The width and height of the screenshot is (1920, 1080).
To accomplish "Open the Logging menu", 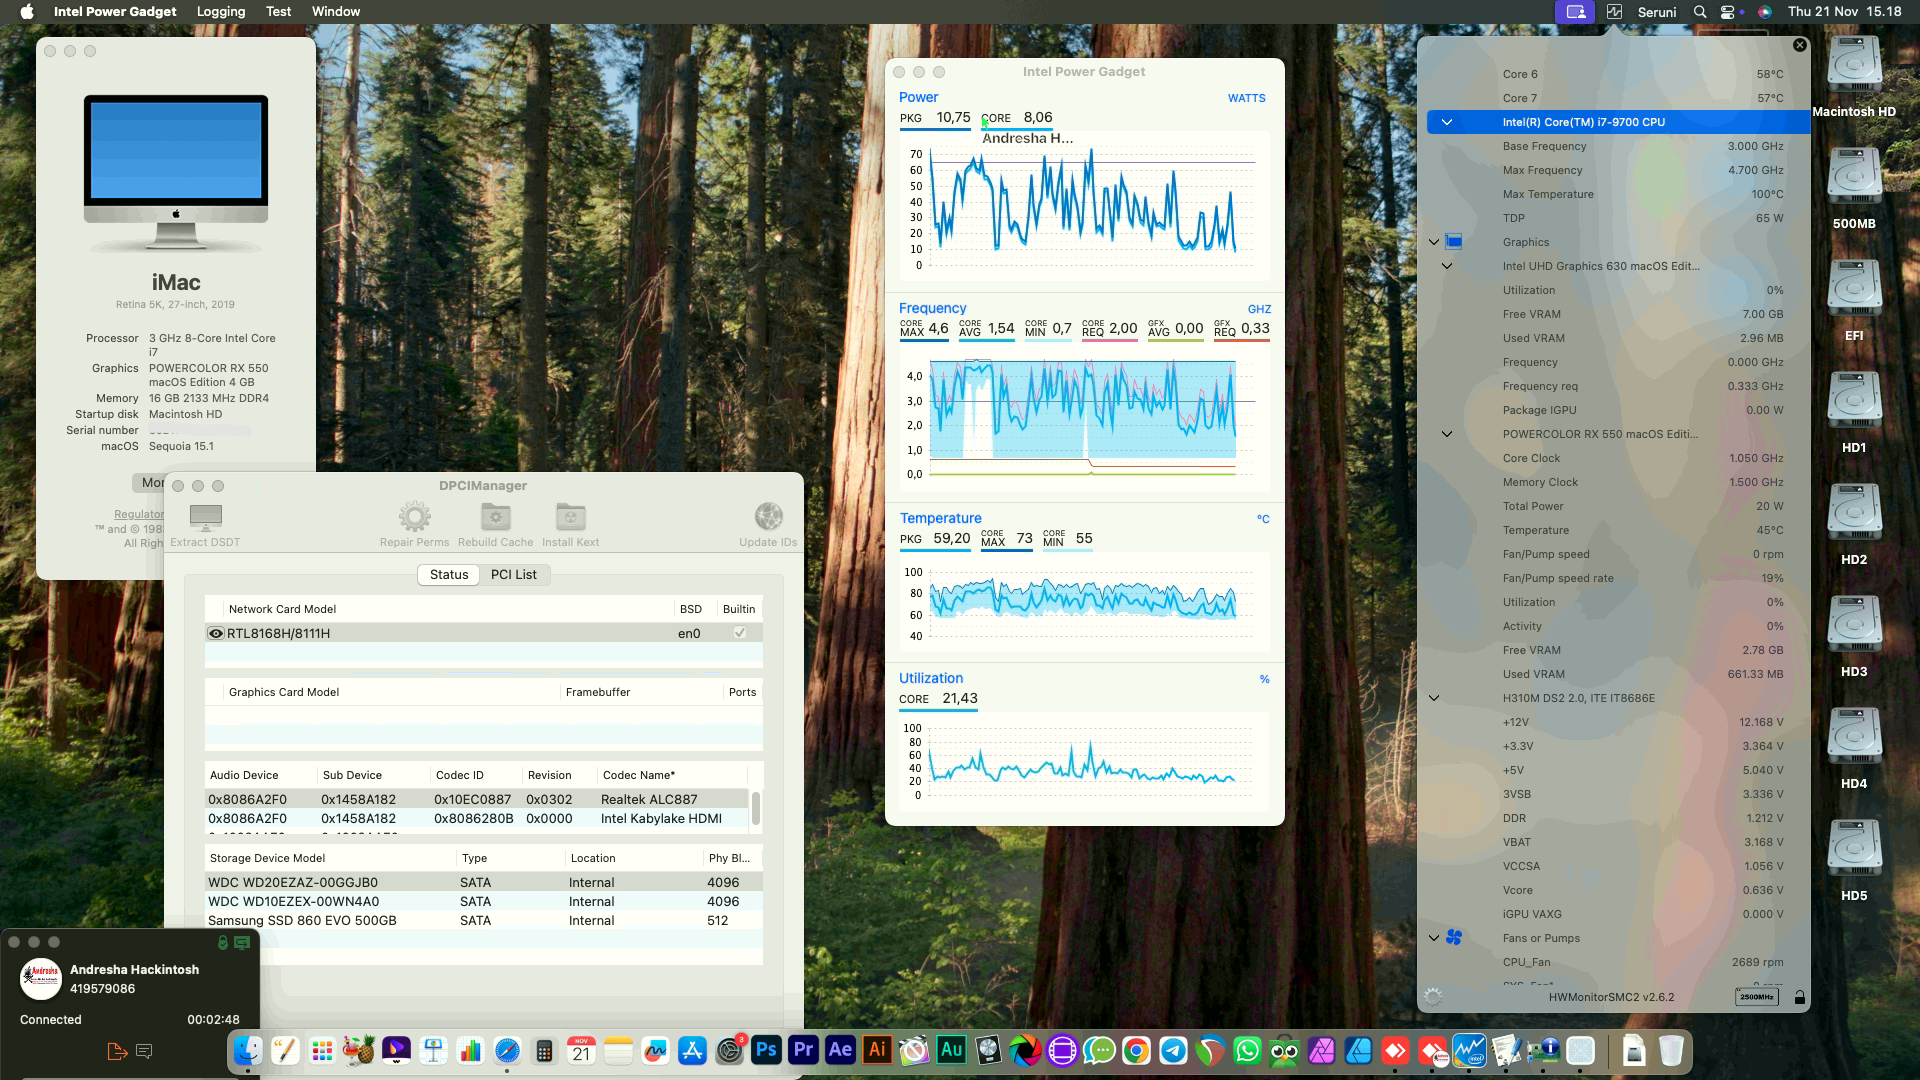I will (x=220, y=12).
